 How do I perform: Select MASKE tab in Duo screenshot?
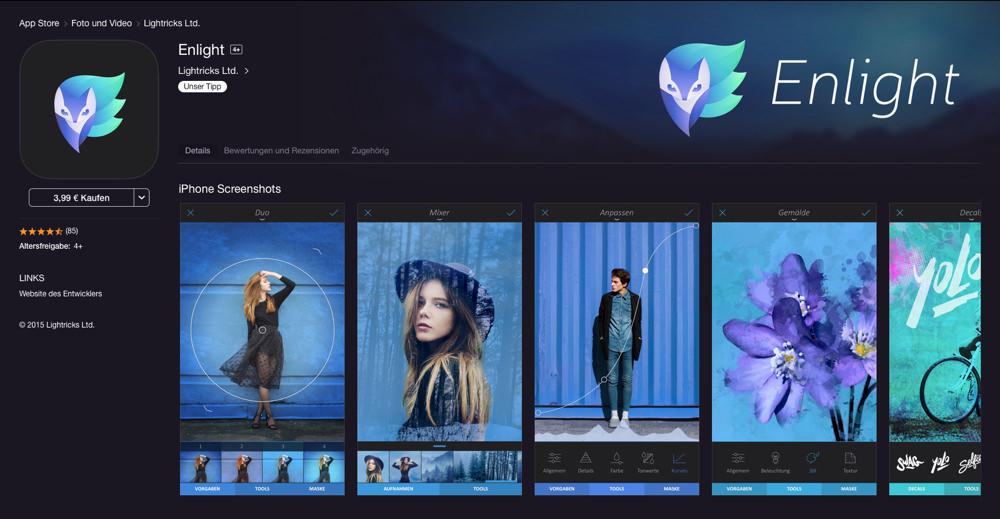click(317, 489)
